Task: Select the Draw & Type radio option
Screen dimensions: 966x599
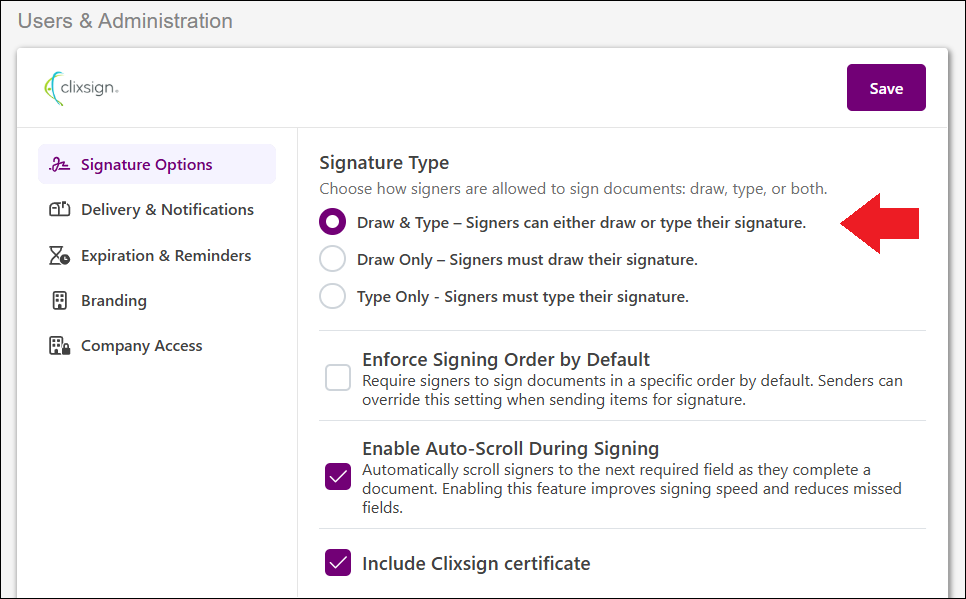Action: pos(332,222)
